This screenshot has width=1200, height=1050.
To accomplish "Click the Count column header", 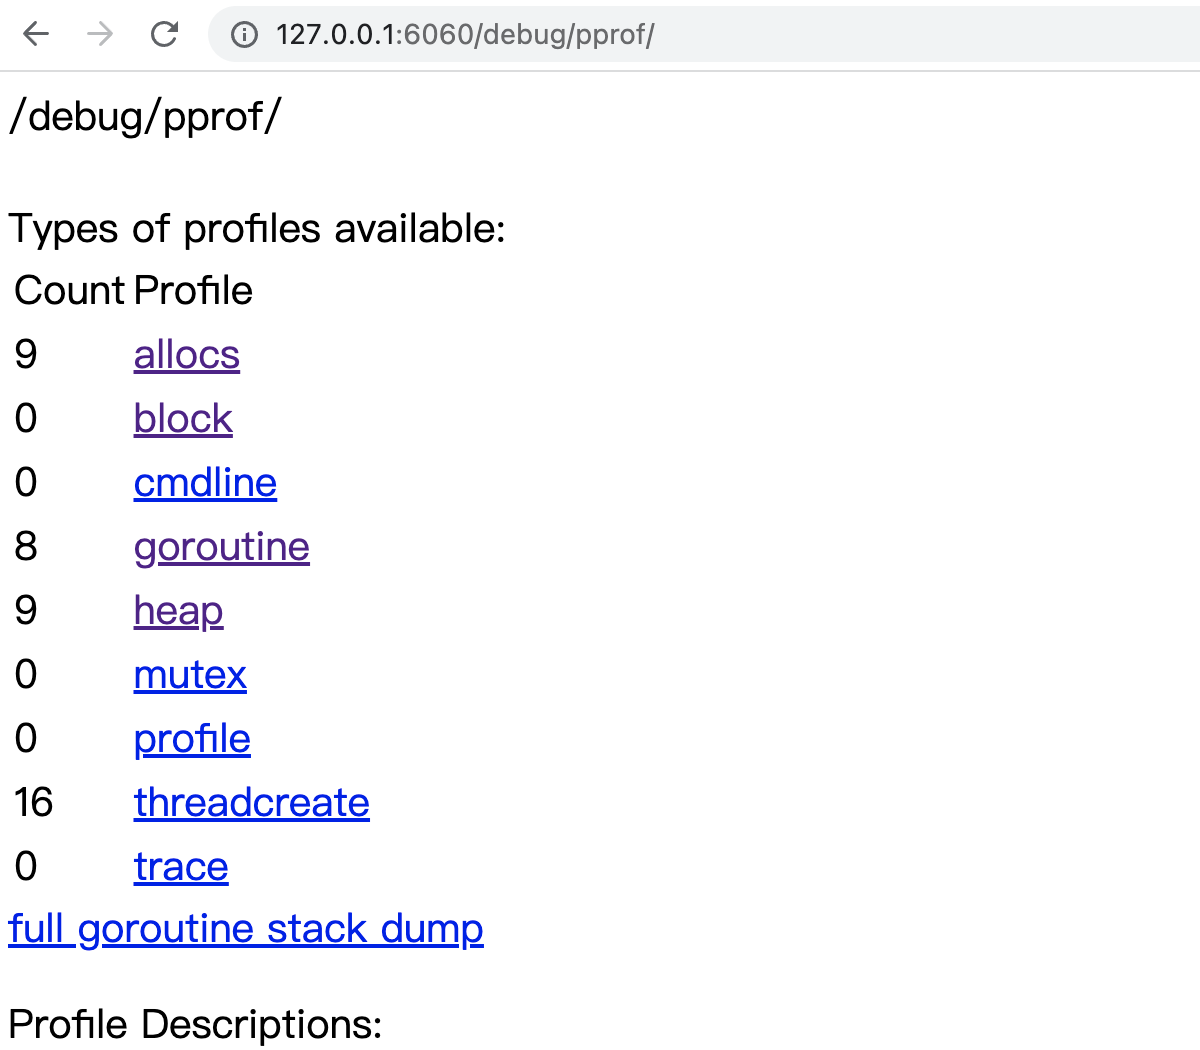I will (70, 291).
